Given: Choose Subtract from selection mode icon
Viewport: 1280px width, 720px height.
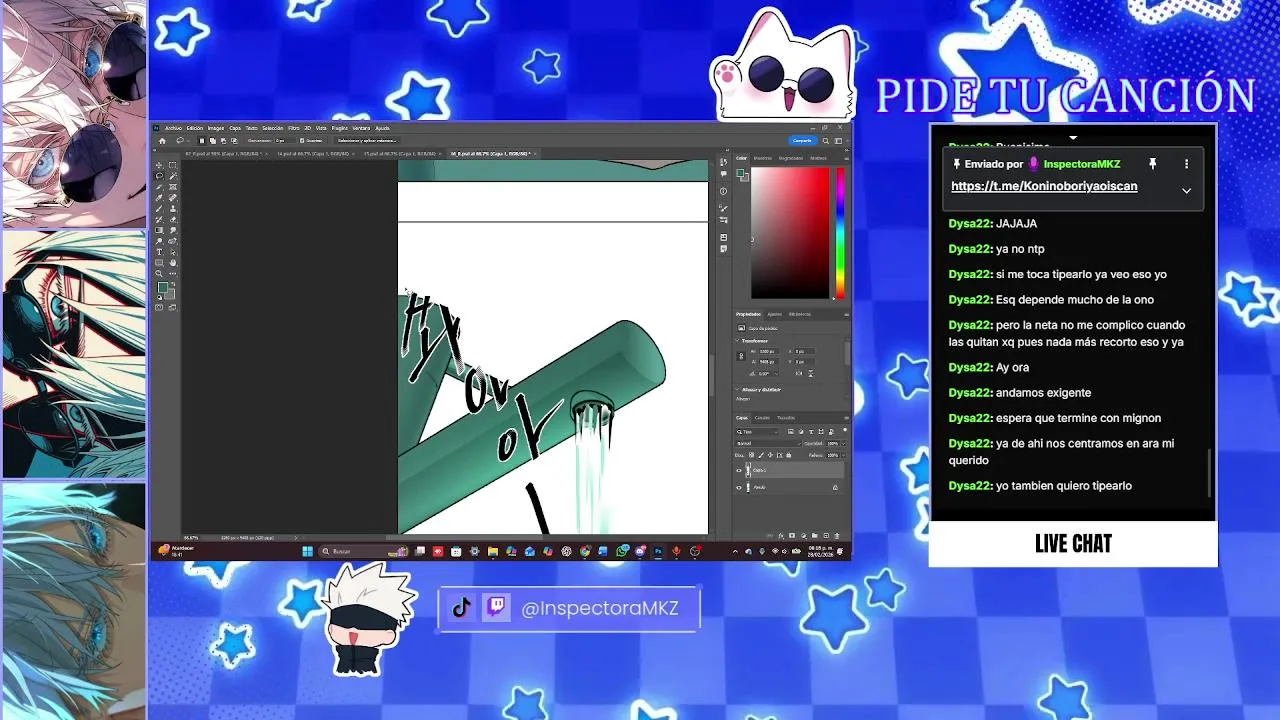Looking at the screenshot, I should pyautogui.click(x=224, y=141).
